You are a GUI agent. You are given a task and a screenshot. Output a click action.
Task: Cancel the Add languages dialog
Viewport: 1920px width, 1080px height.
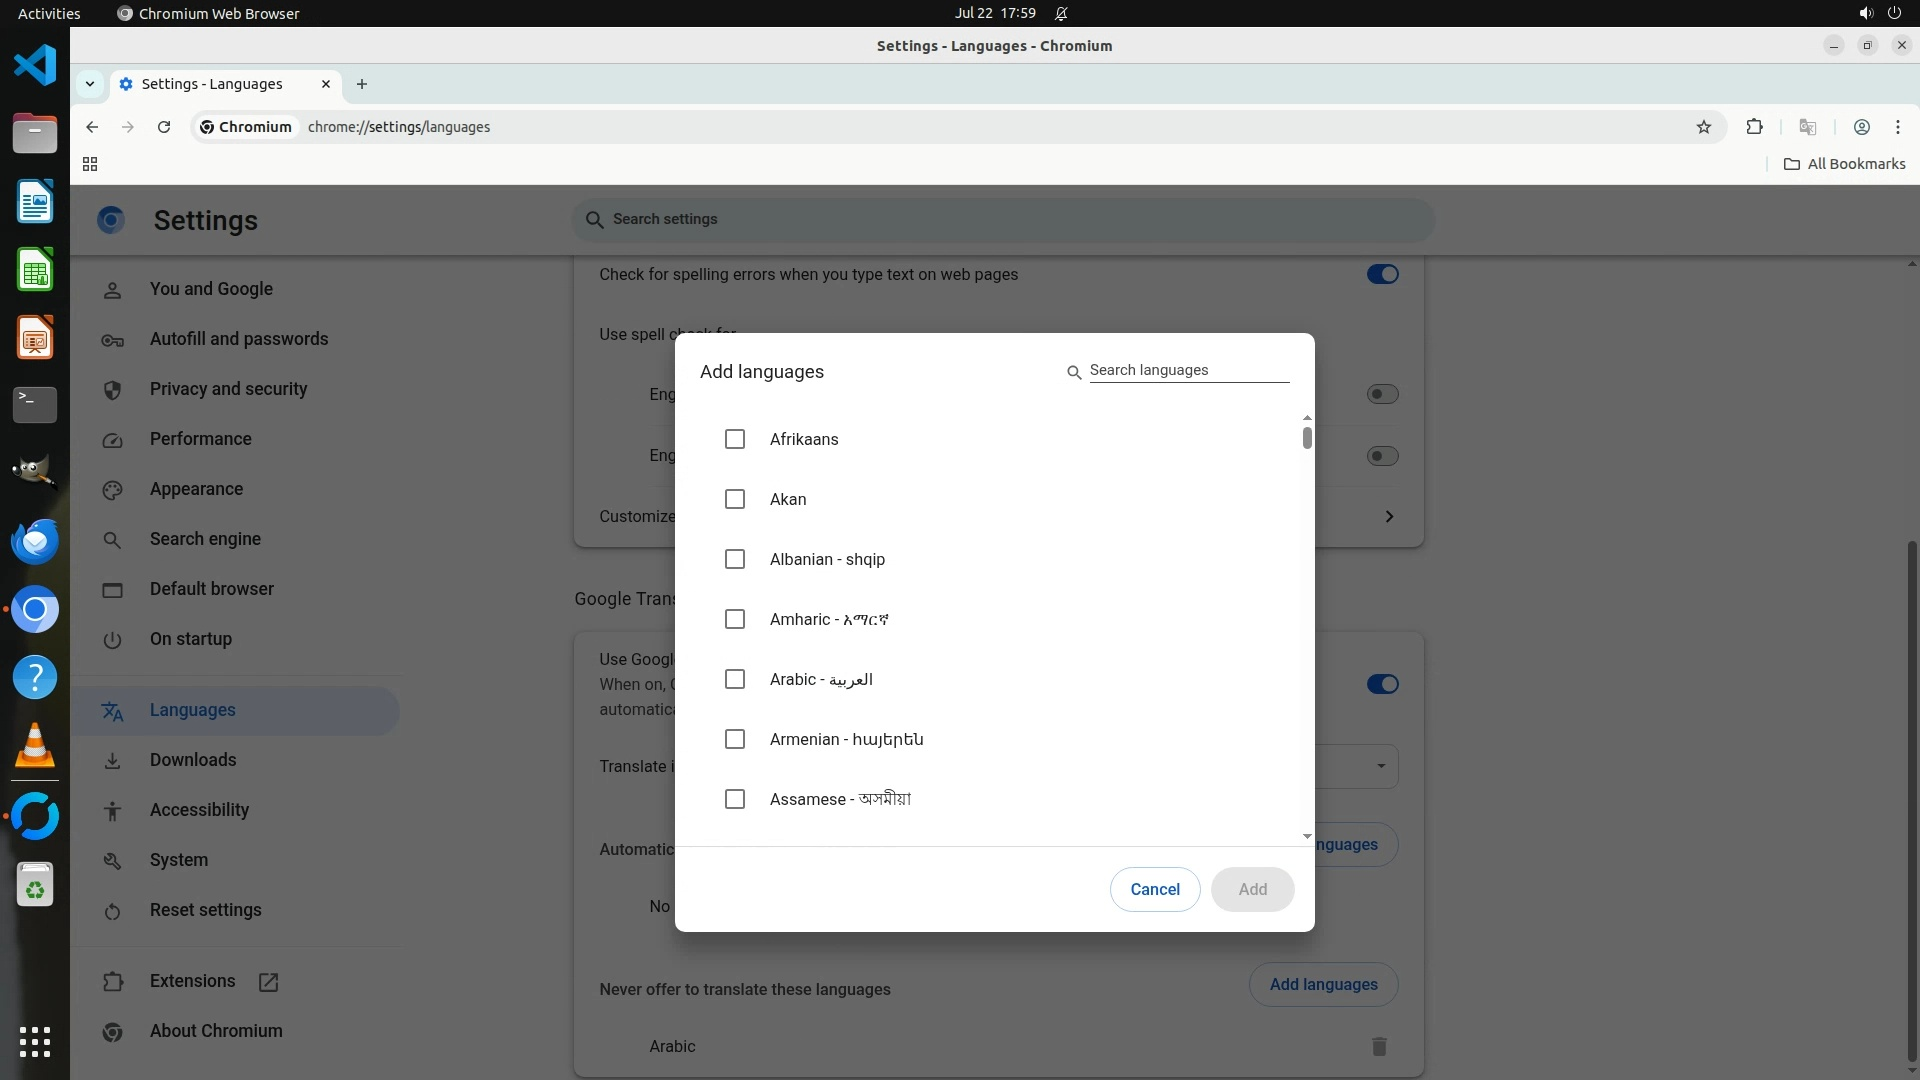tap(1154, 889)
